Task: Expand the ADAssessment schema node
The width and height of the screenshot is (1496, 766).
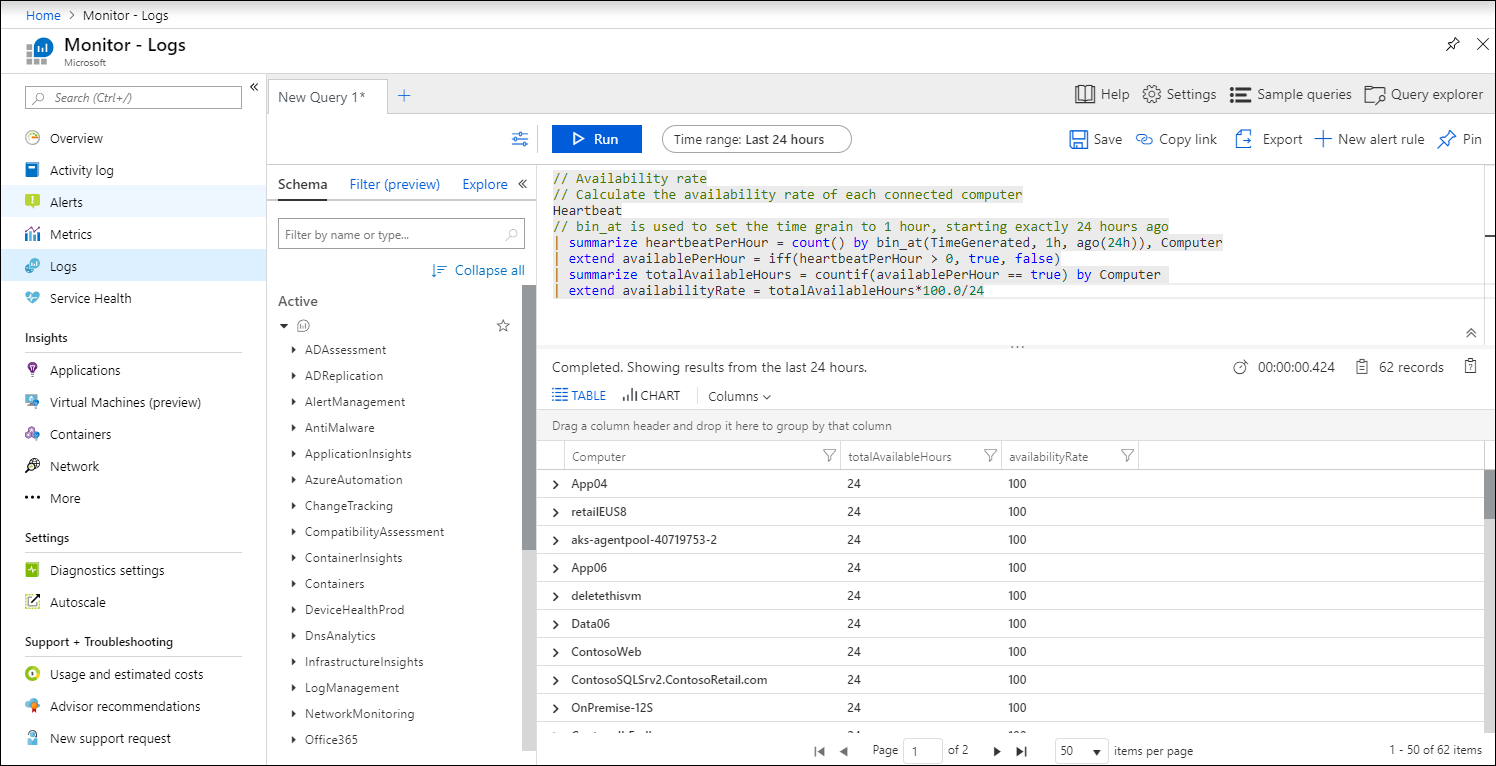Action: tap(293, 350)
